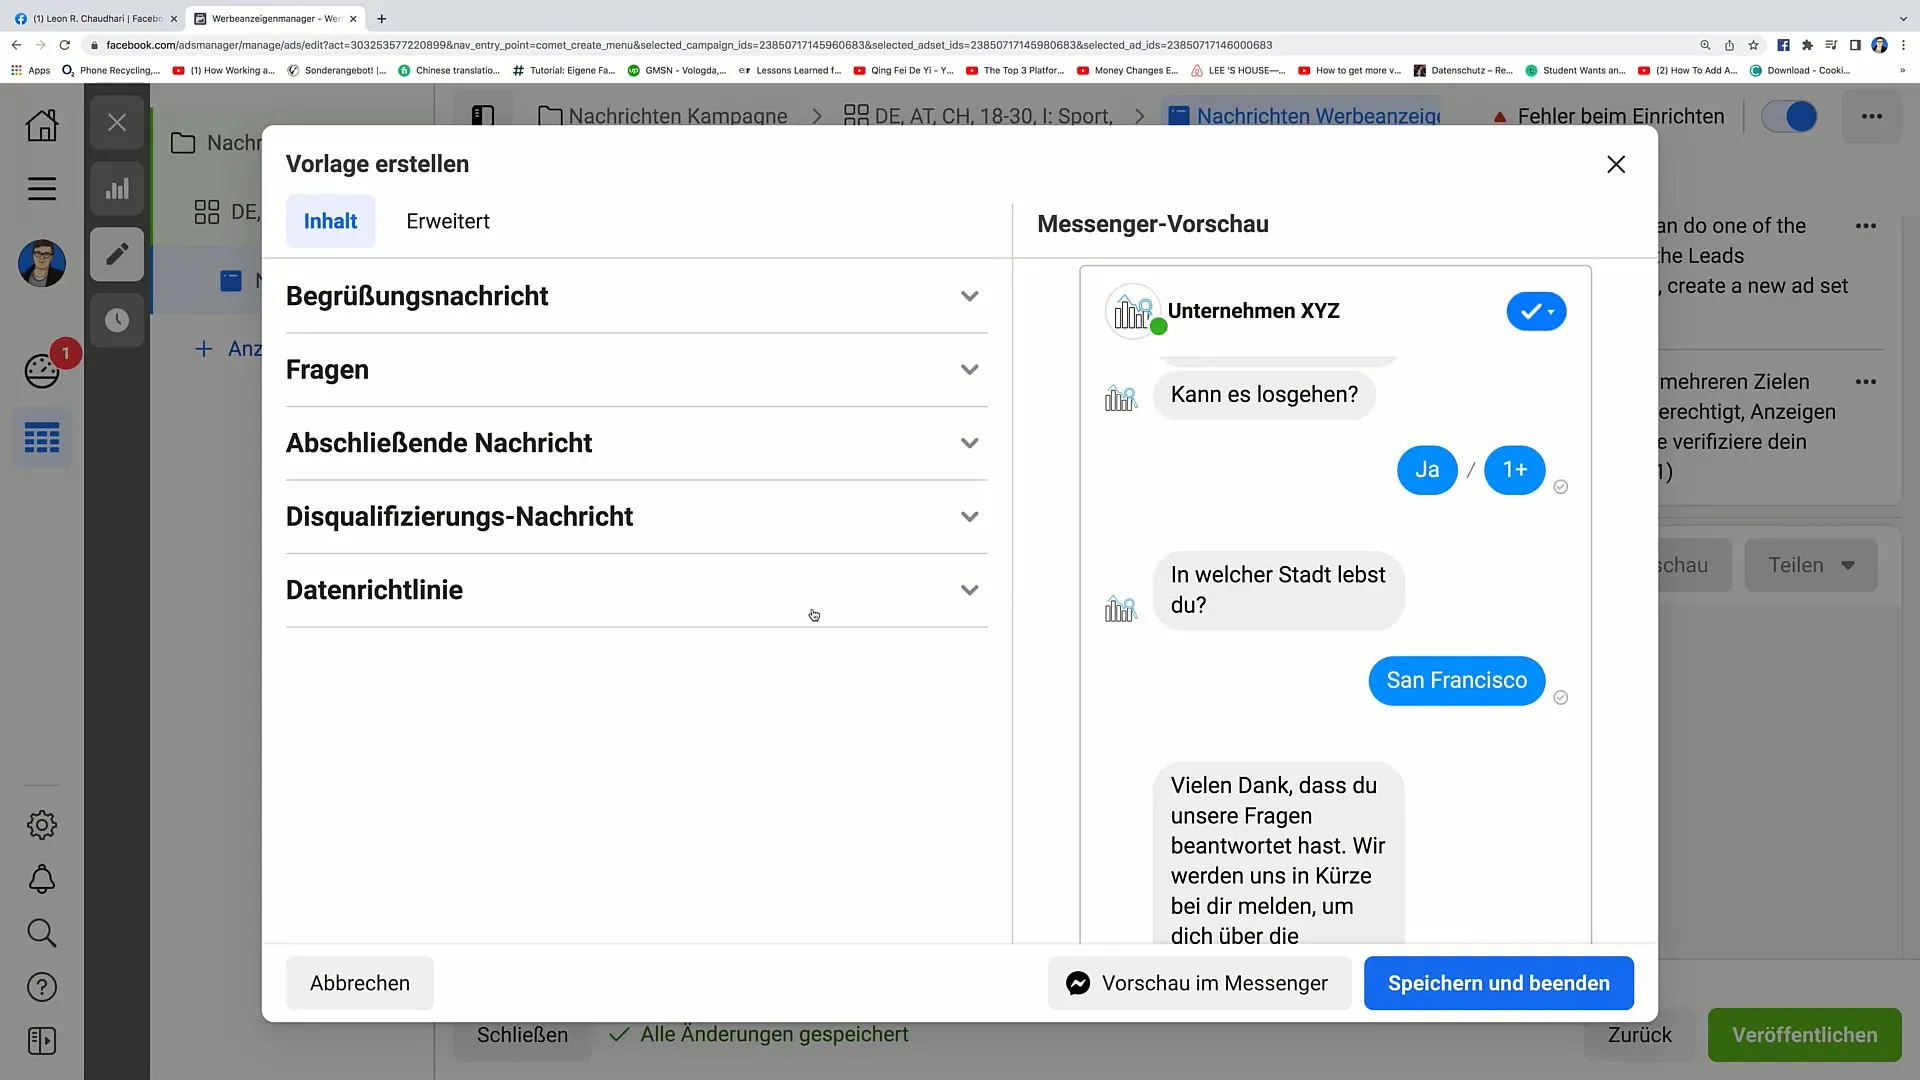Click the San Francisco reply bubble

point(1456,681)
